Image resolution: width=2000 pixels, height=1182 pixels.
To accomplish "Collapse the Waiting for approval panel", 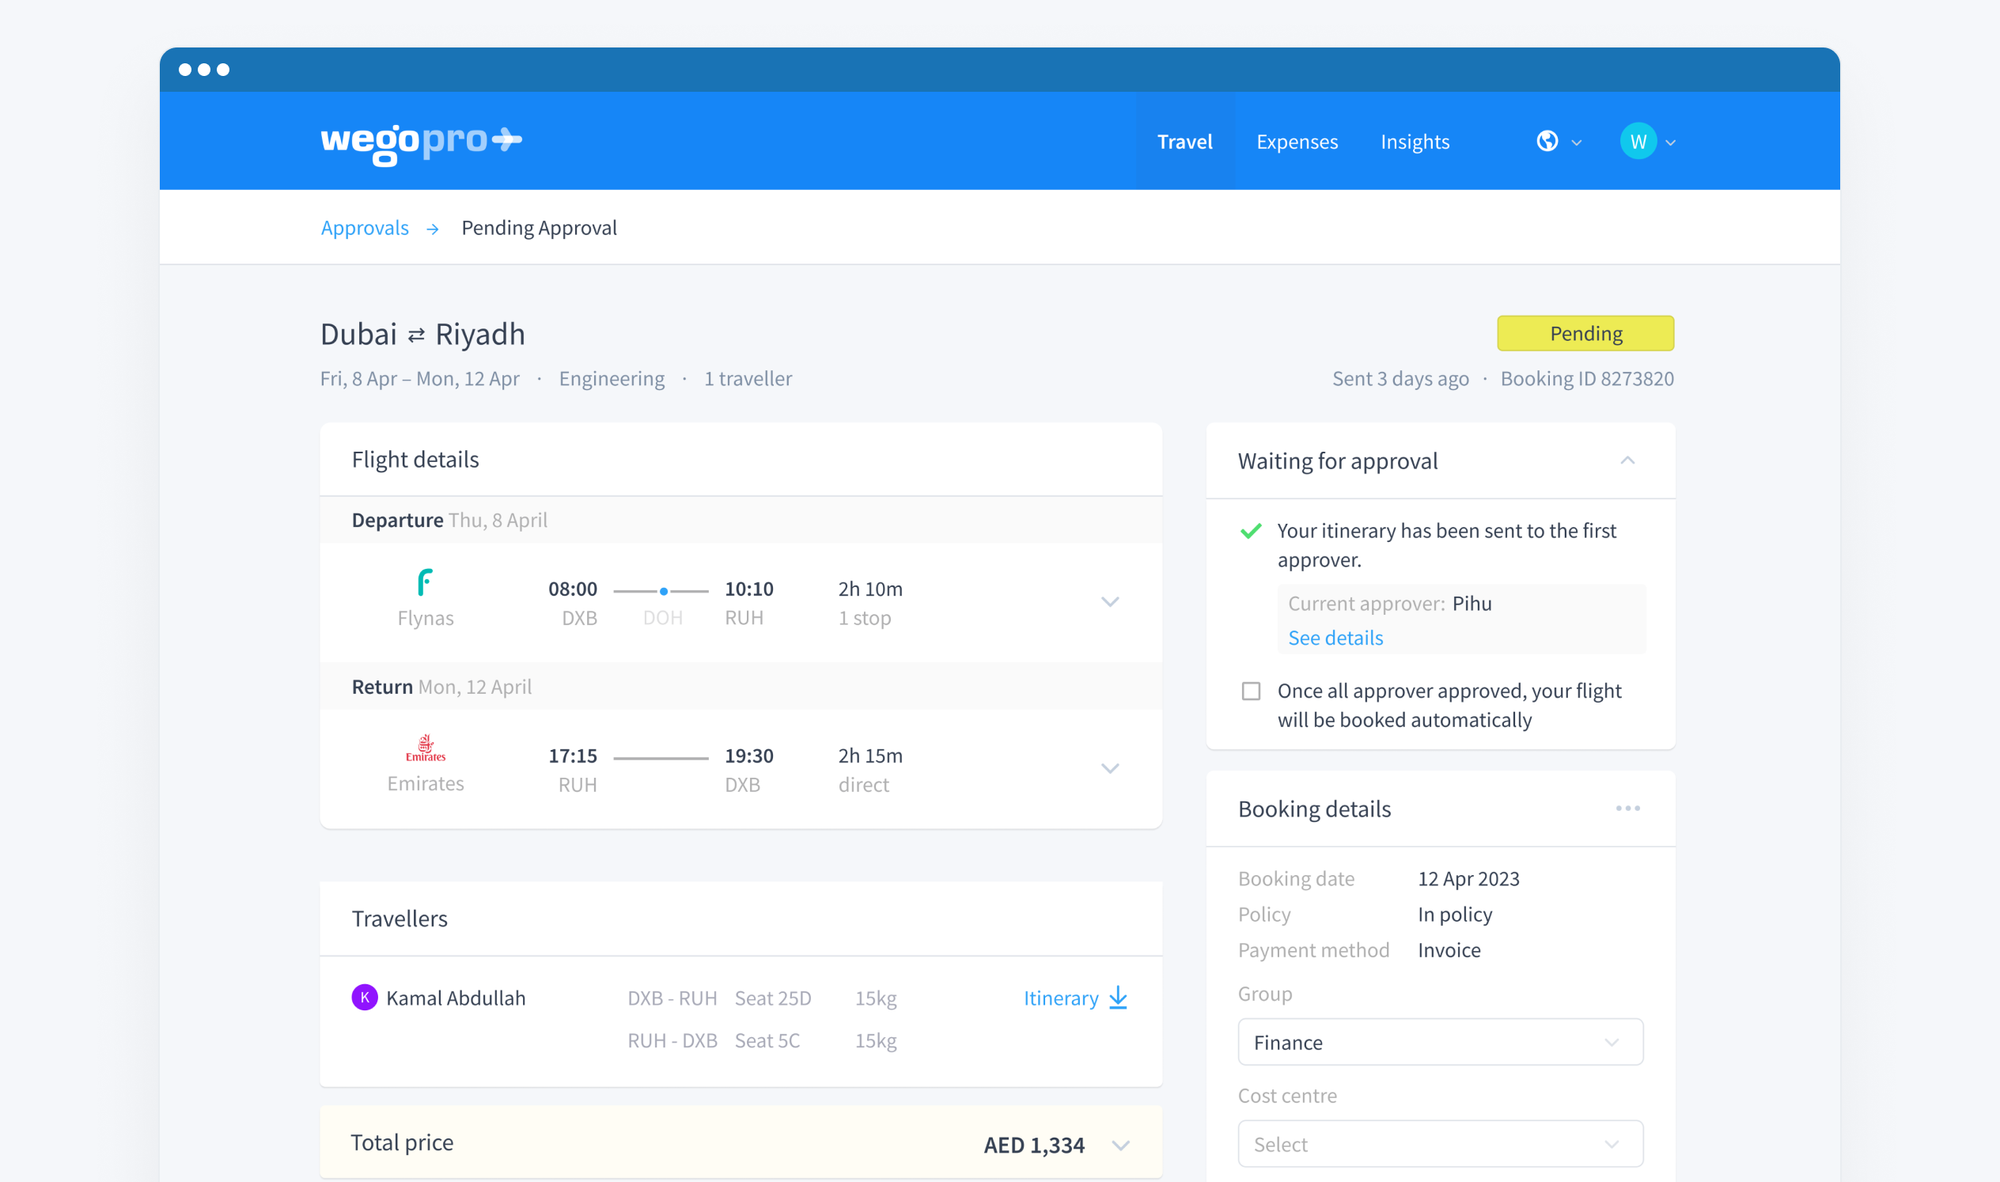I will point(1628,460).
